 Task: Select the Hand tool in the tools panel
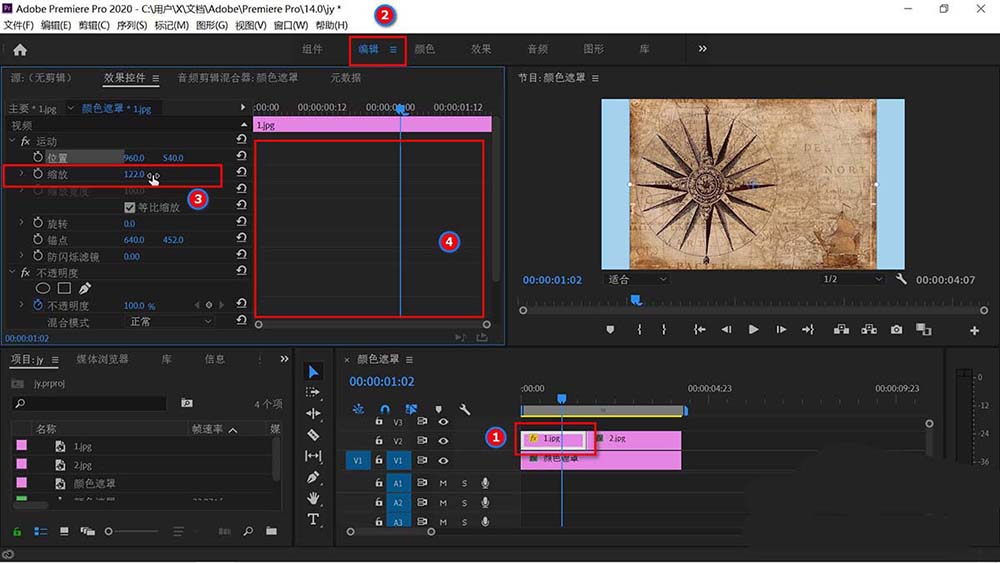click(x=313, y=498)
